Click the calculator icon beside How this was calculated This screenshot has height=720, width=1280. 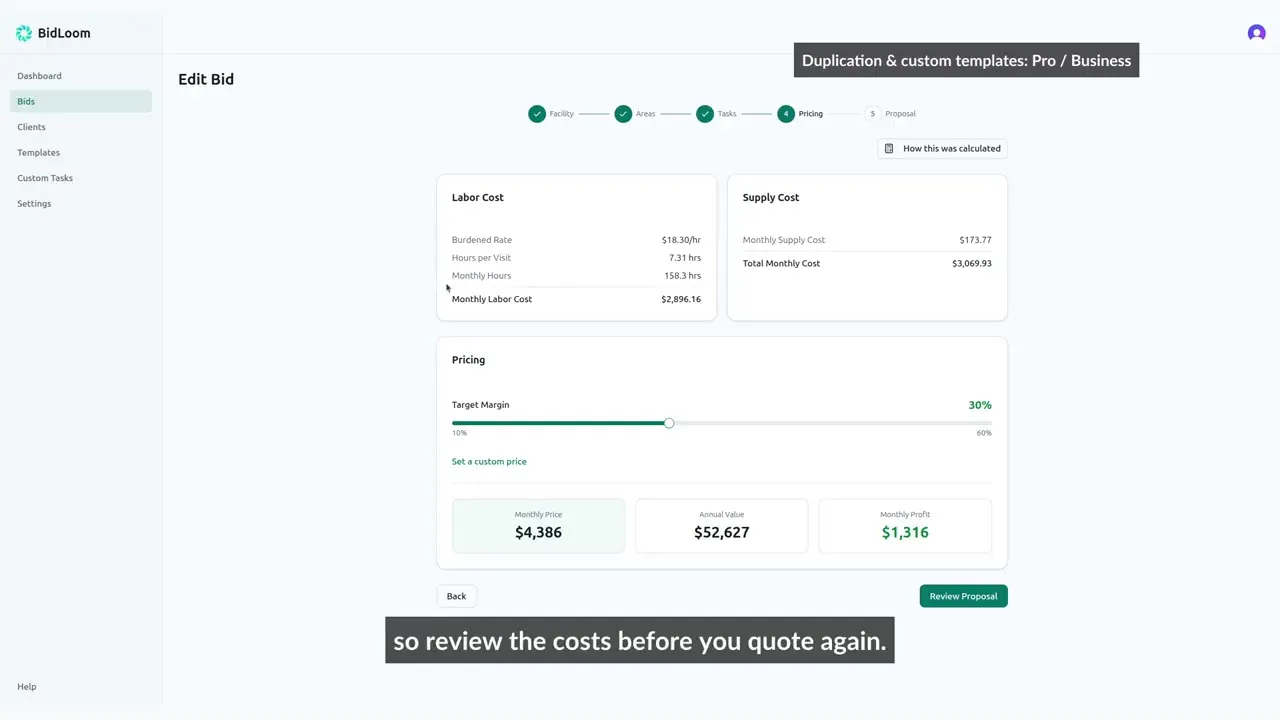889,149
